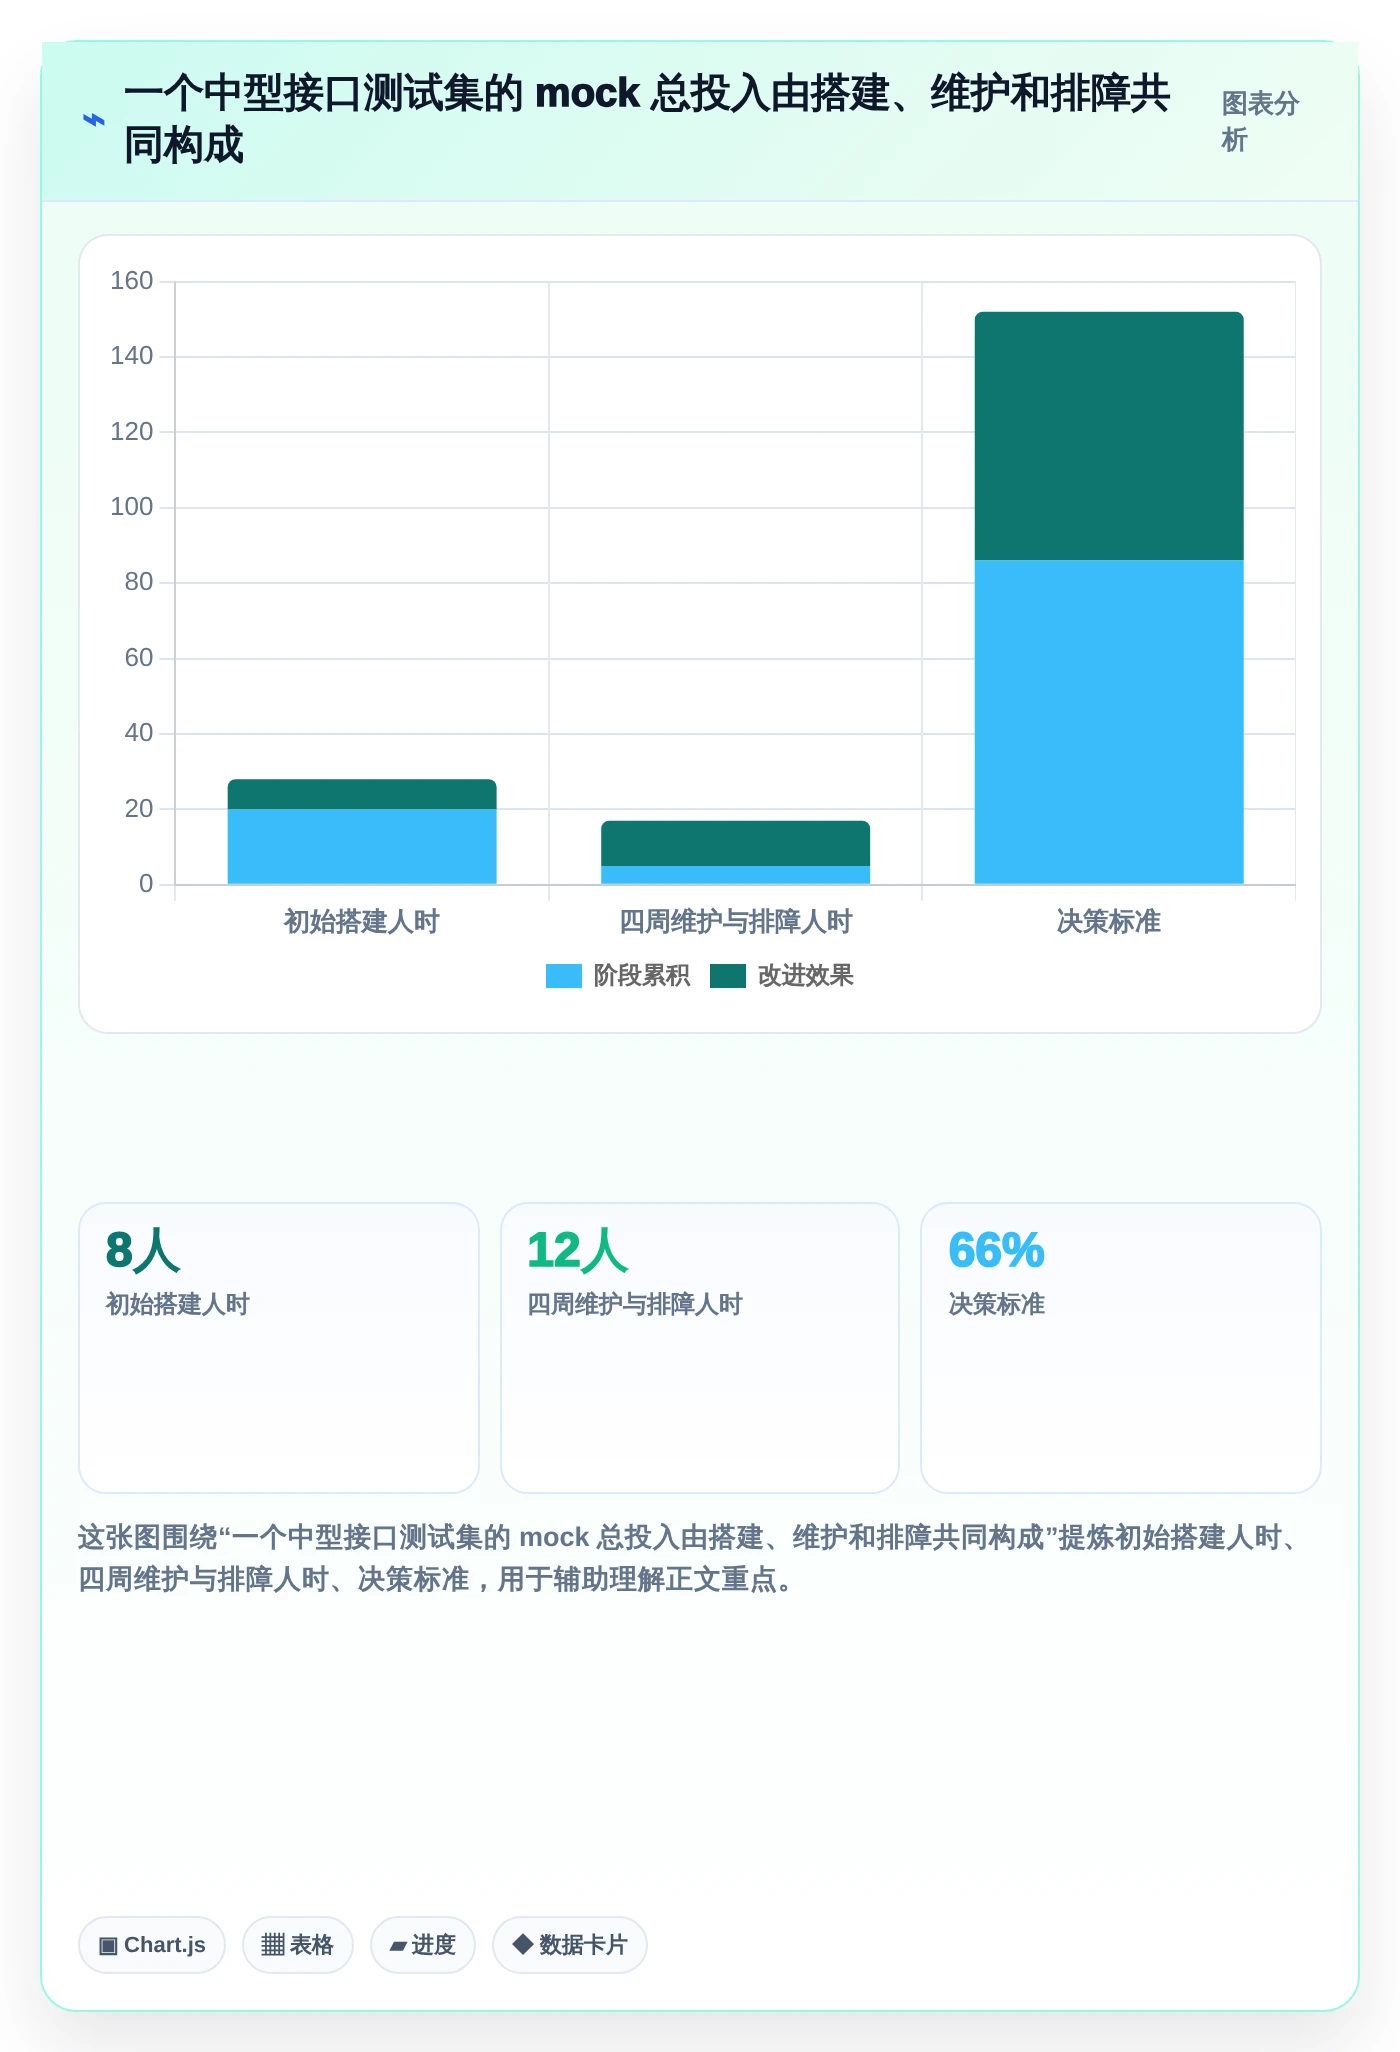
Task: Click the 四周维护与排障人时 caption under 12人
Action: point(635,1304)
